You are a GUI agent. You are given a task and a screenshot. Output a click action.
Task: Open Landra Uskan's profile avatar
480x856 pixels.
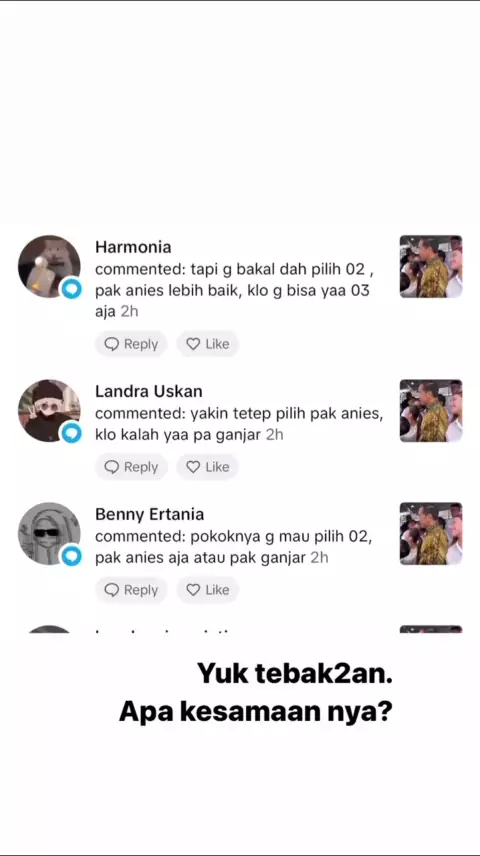pos(49,411)
